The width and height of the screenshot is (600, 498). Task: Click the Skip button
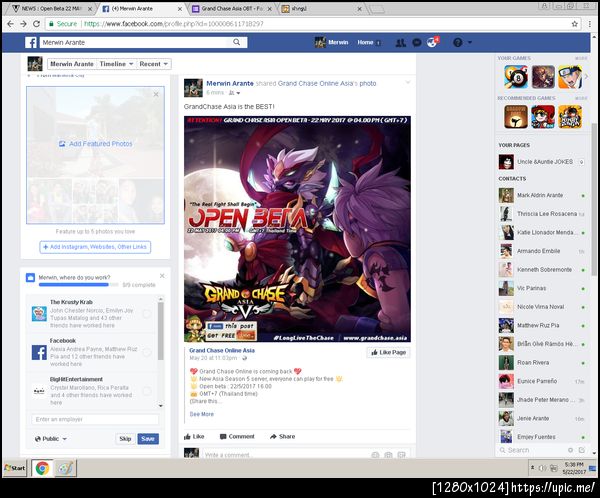[x=125, y=439]
